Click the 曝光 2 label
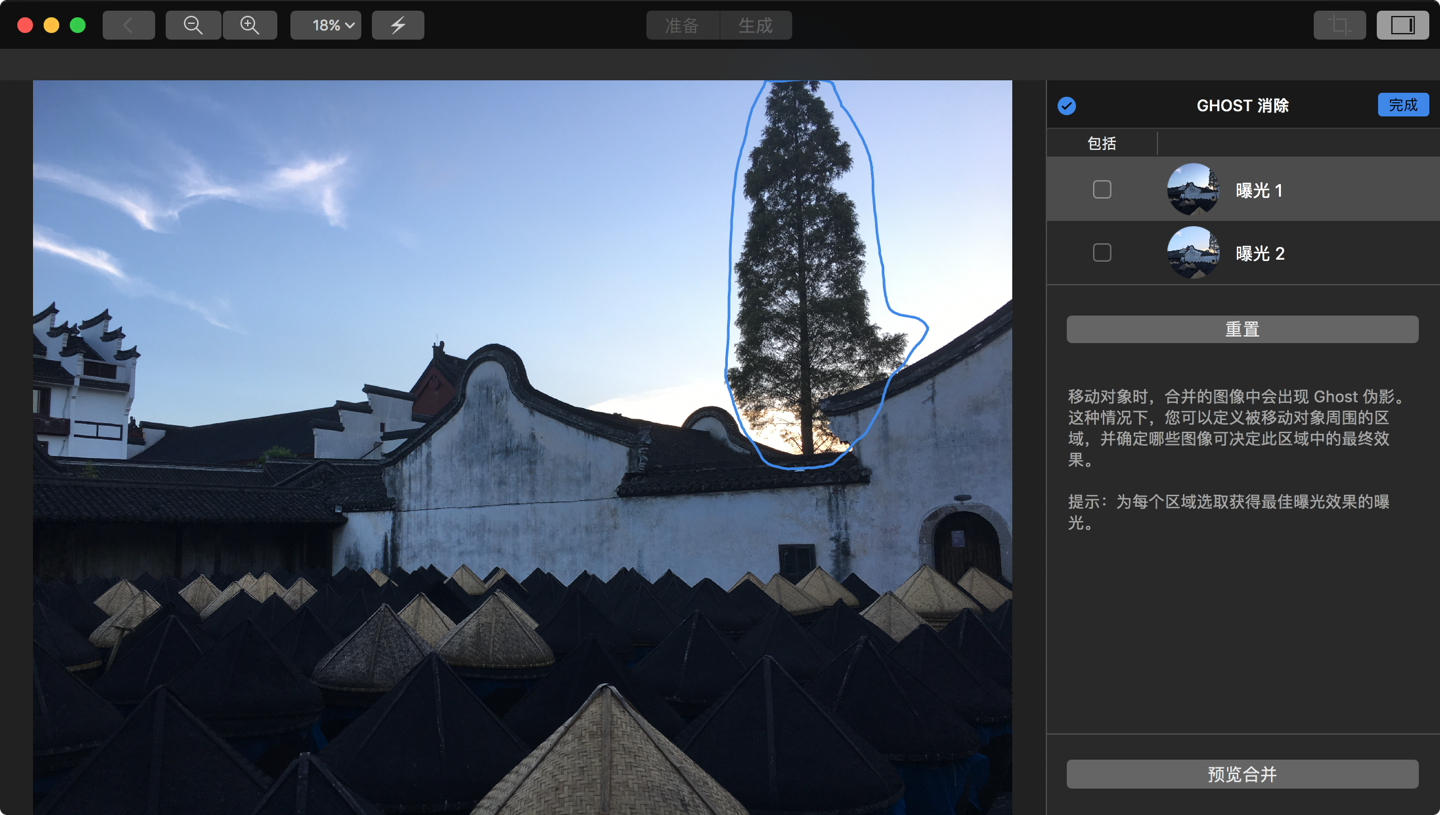Image resolution: width=1440 pixels, height=815 pixels. point(1260,254)
